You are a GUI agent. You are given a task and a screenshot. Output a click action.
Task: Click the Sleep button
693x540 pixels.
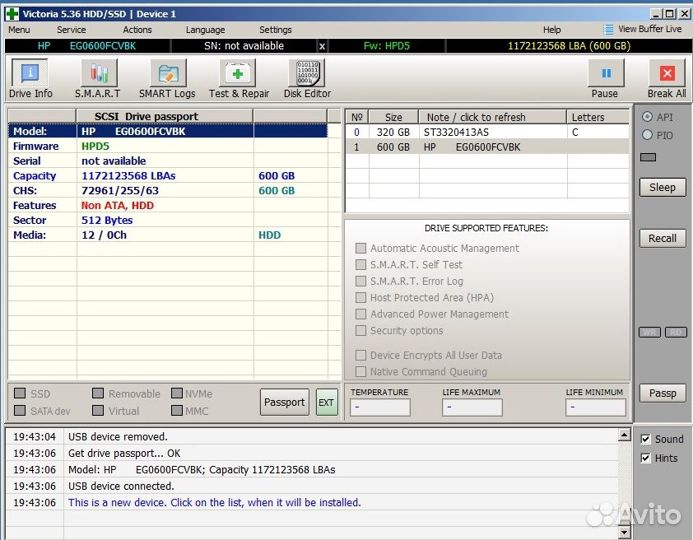663,187
